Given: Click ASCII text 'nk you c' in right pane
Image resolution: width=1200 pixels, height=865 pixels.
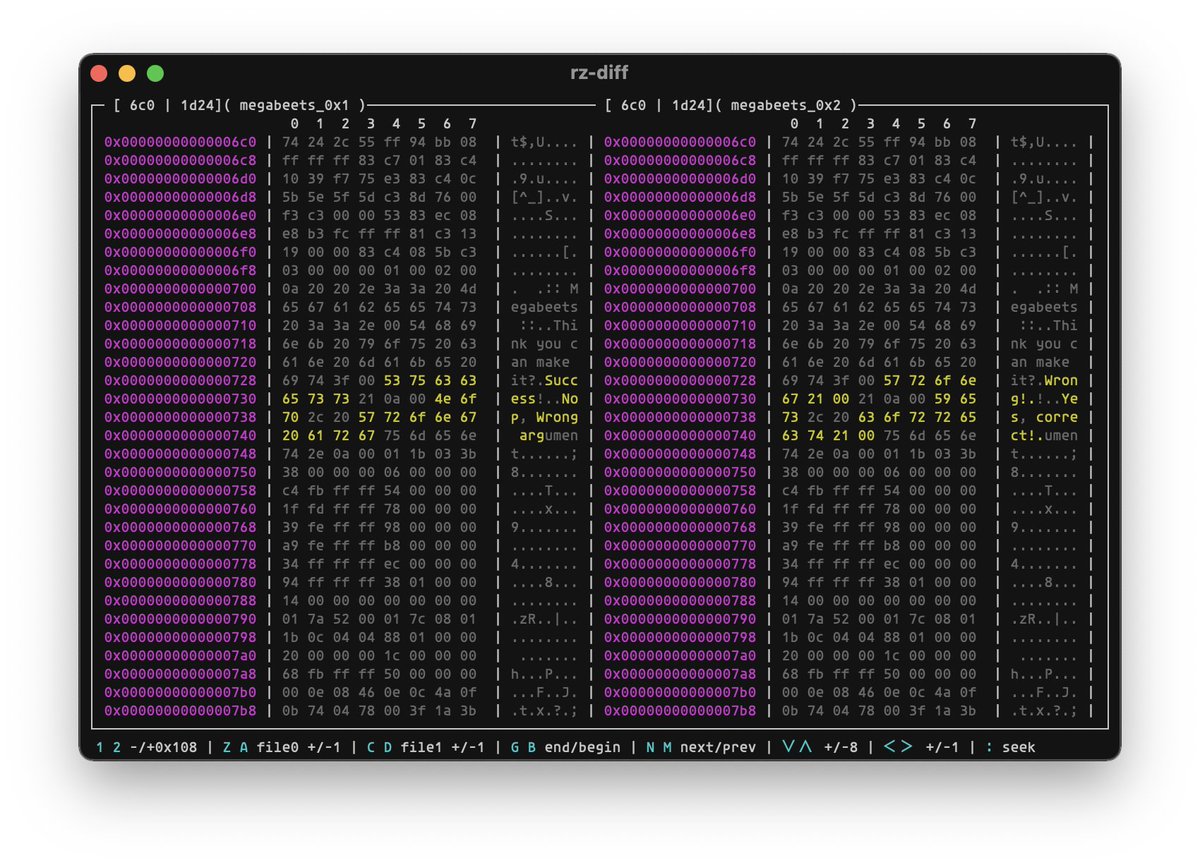Looking at the screenshot, I should (1044, 344).
